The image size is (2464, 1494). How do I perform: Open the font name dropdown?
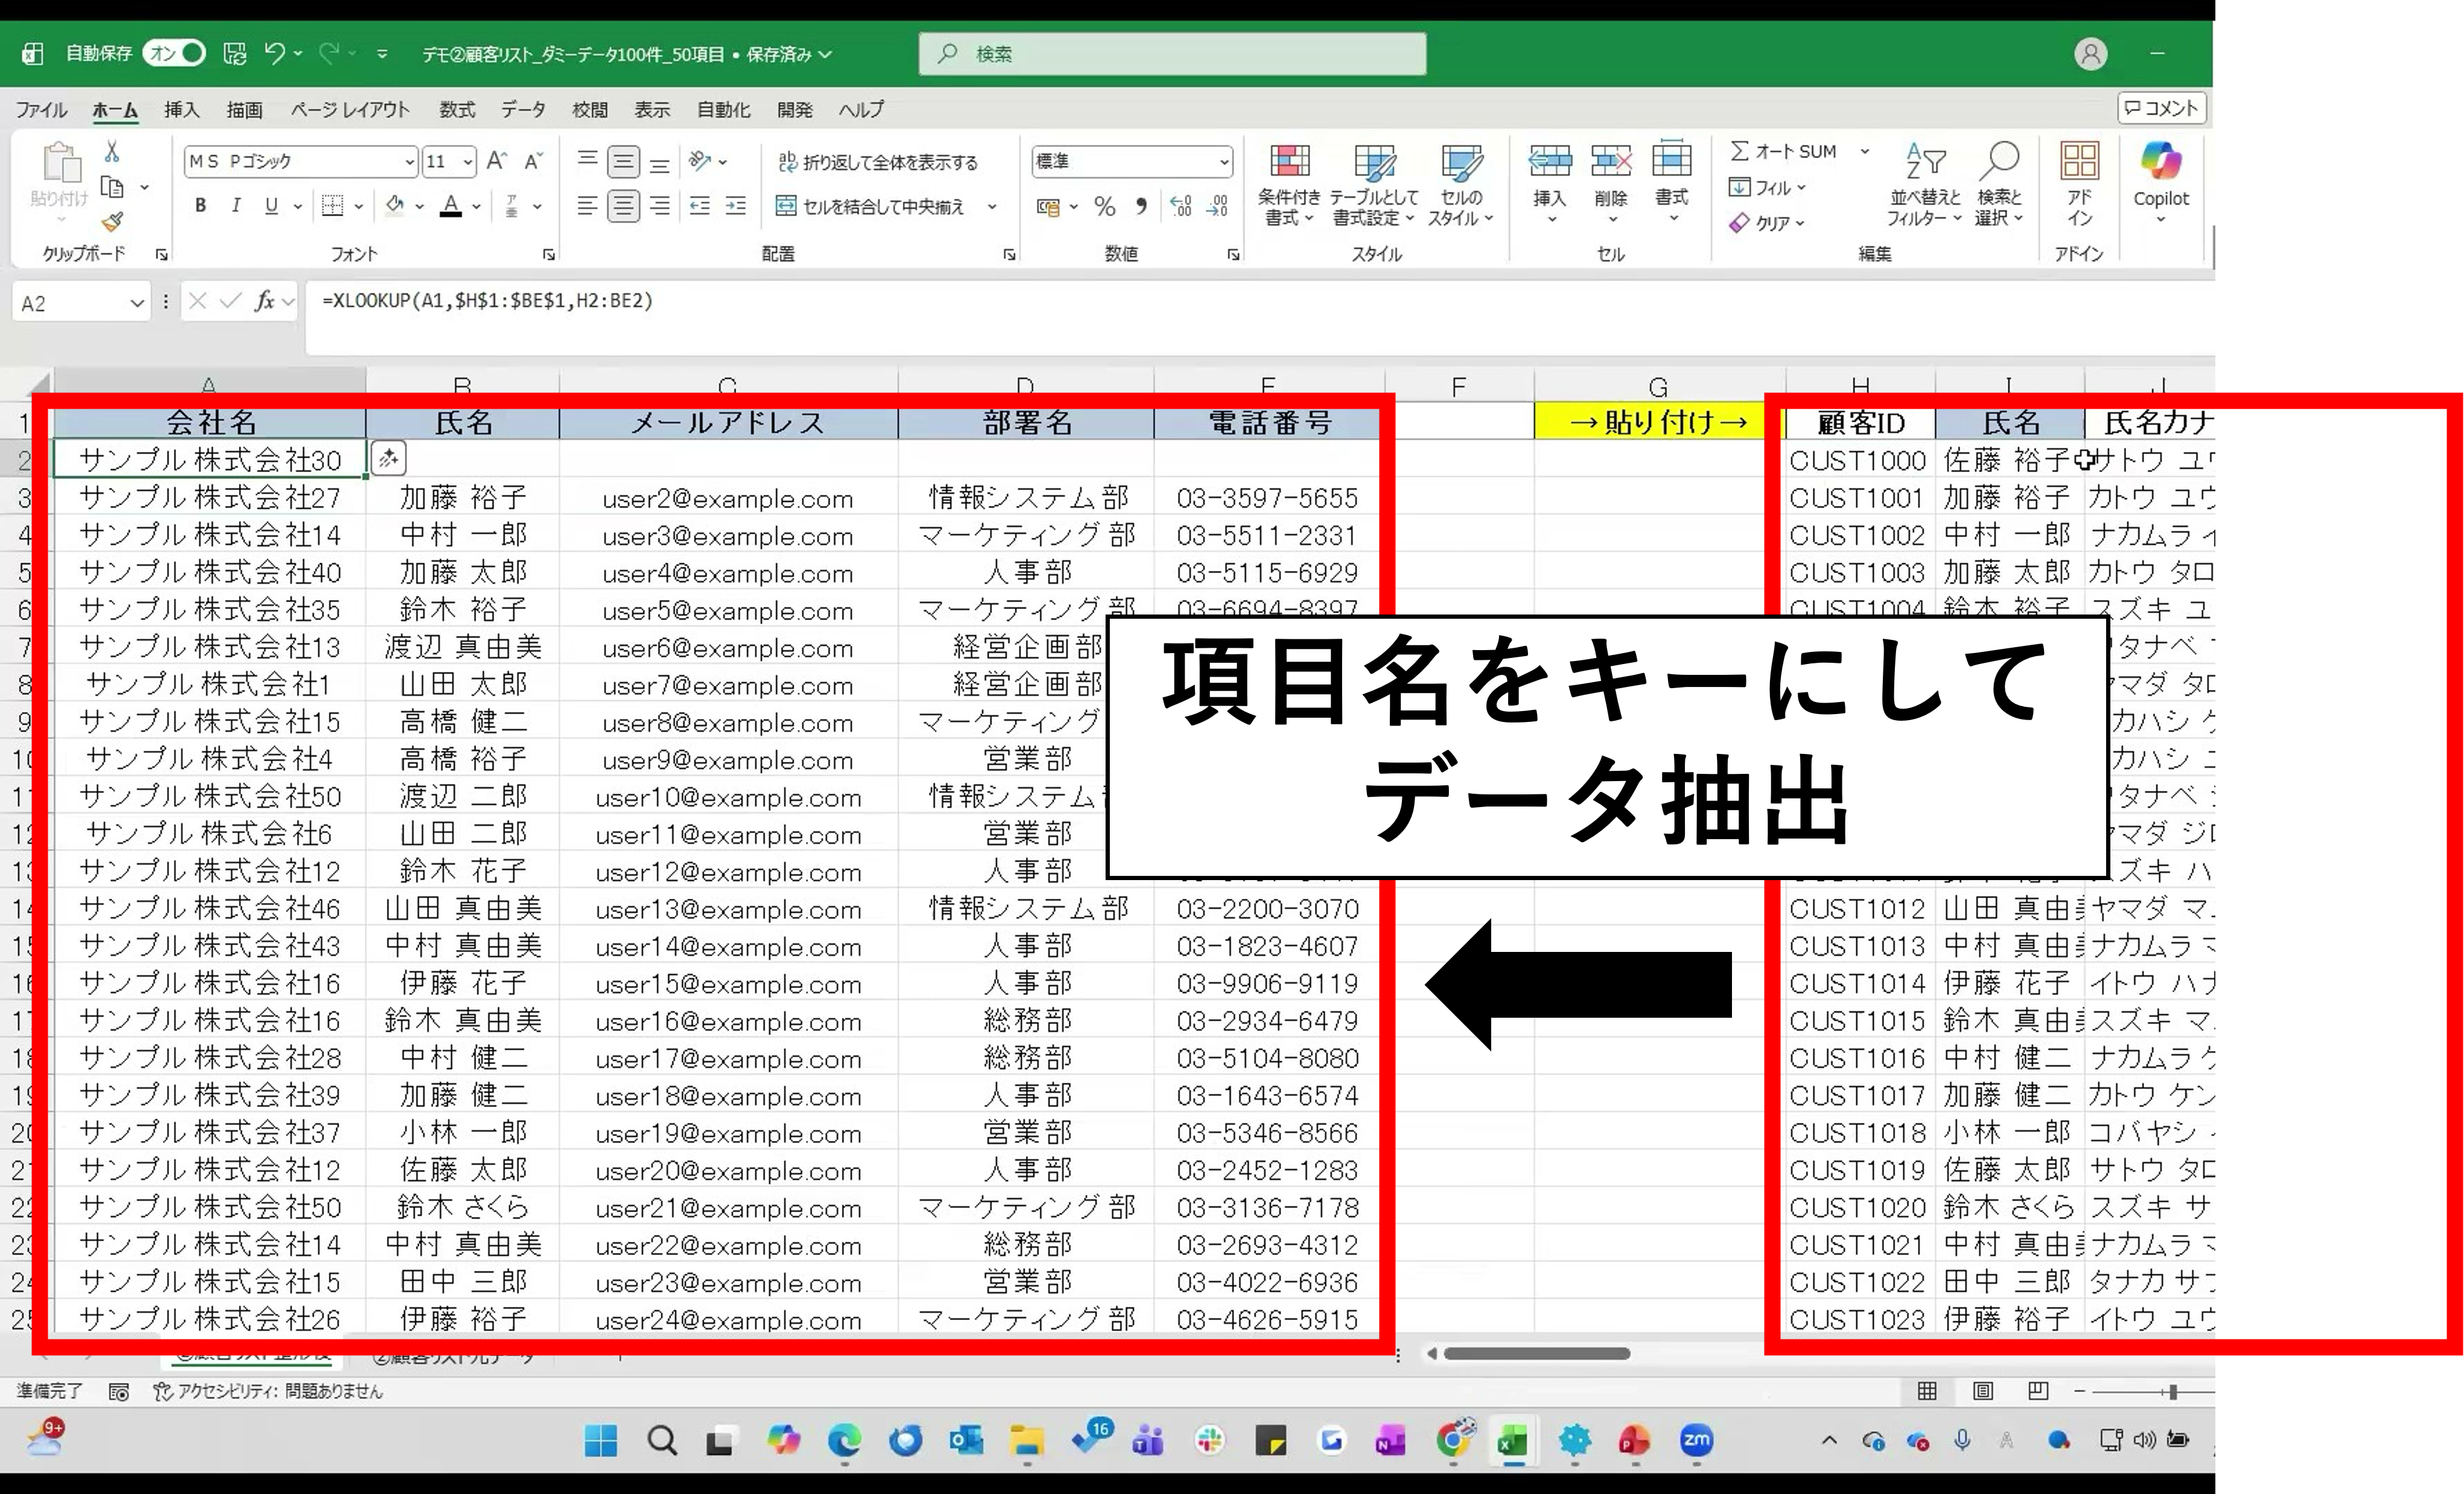pos(409,162)
